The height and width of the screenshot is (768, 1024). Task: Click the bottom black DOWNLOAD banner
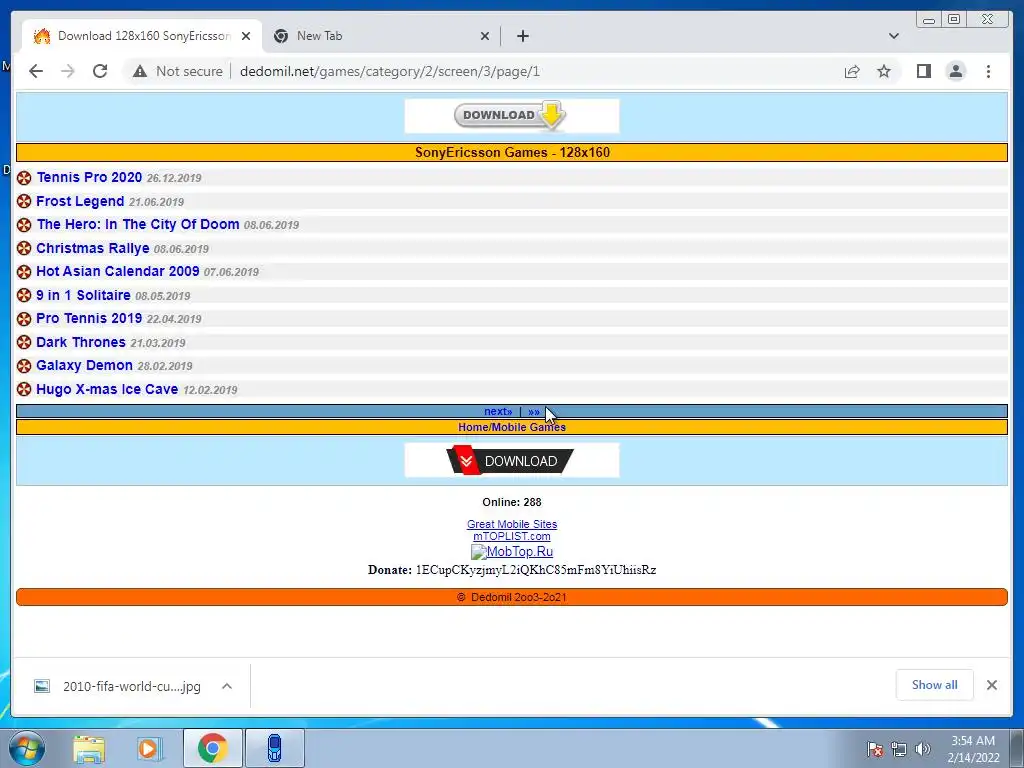(x=511, y=460)
